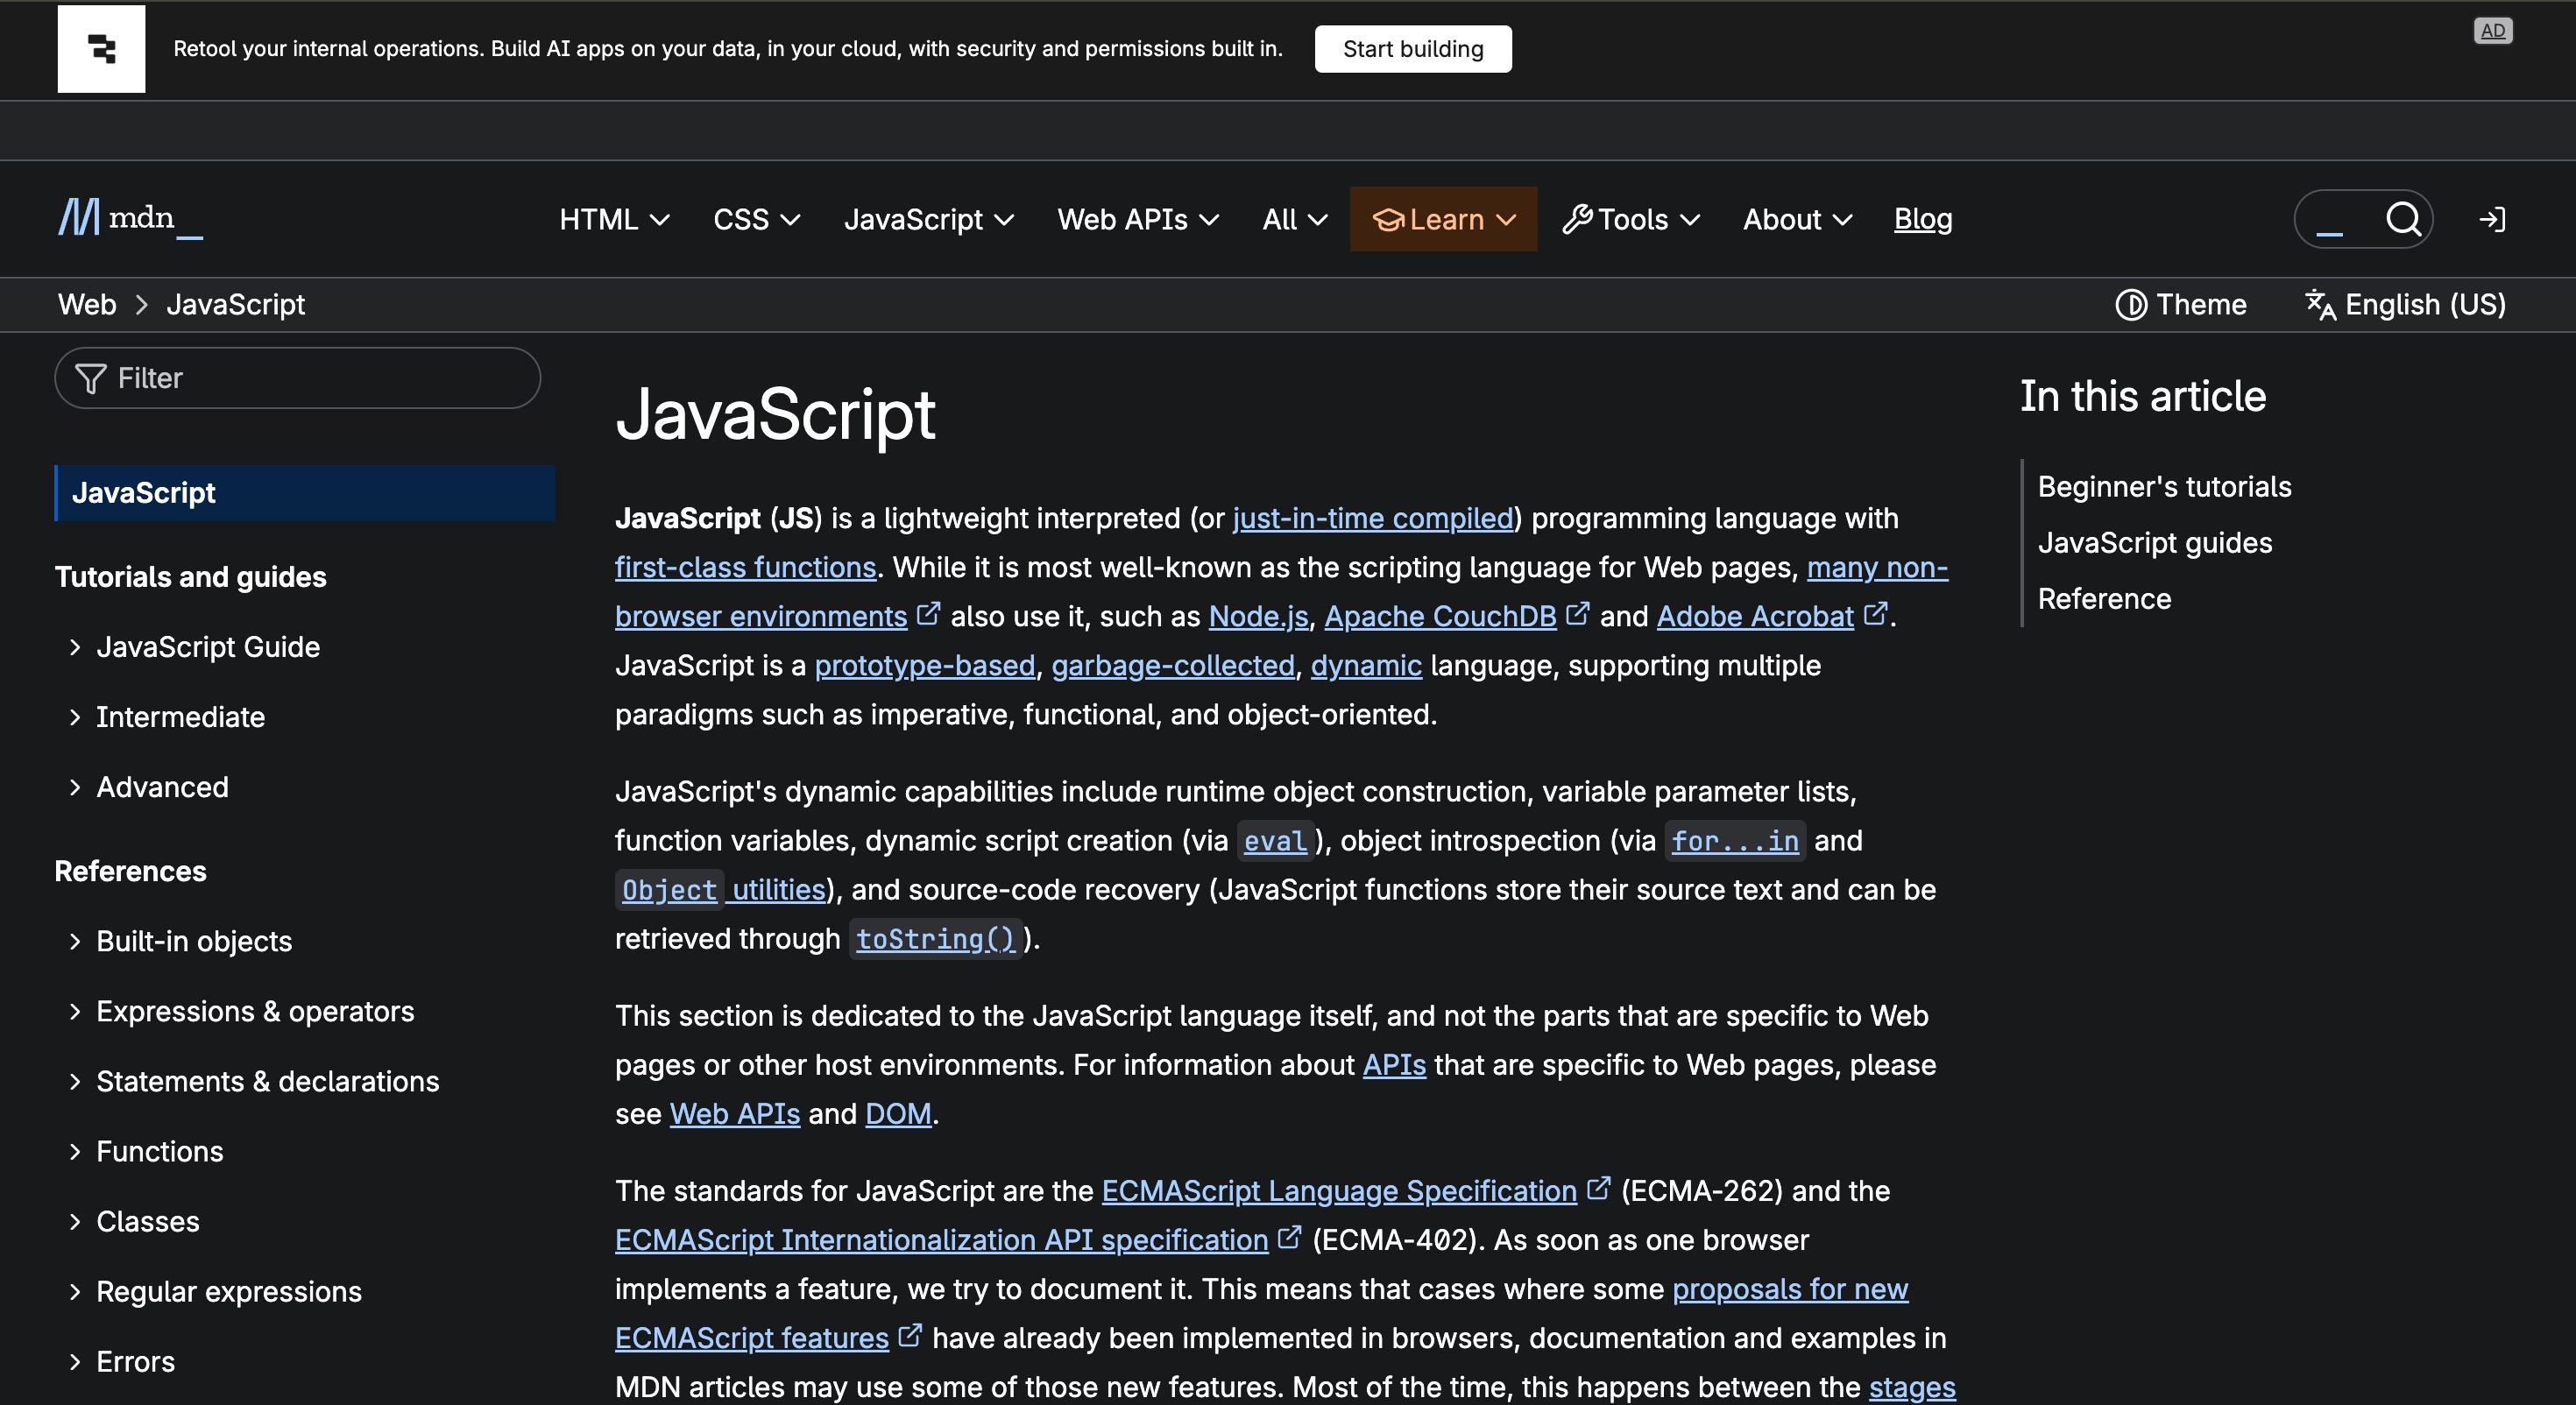Click external link icon after Apache CouchDB
2576x1405 pixels.
pos(1578,613)
